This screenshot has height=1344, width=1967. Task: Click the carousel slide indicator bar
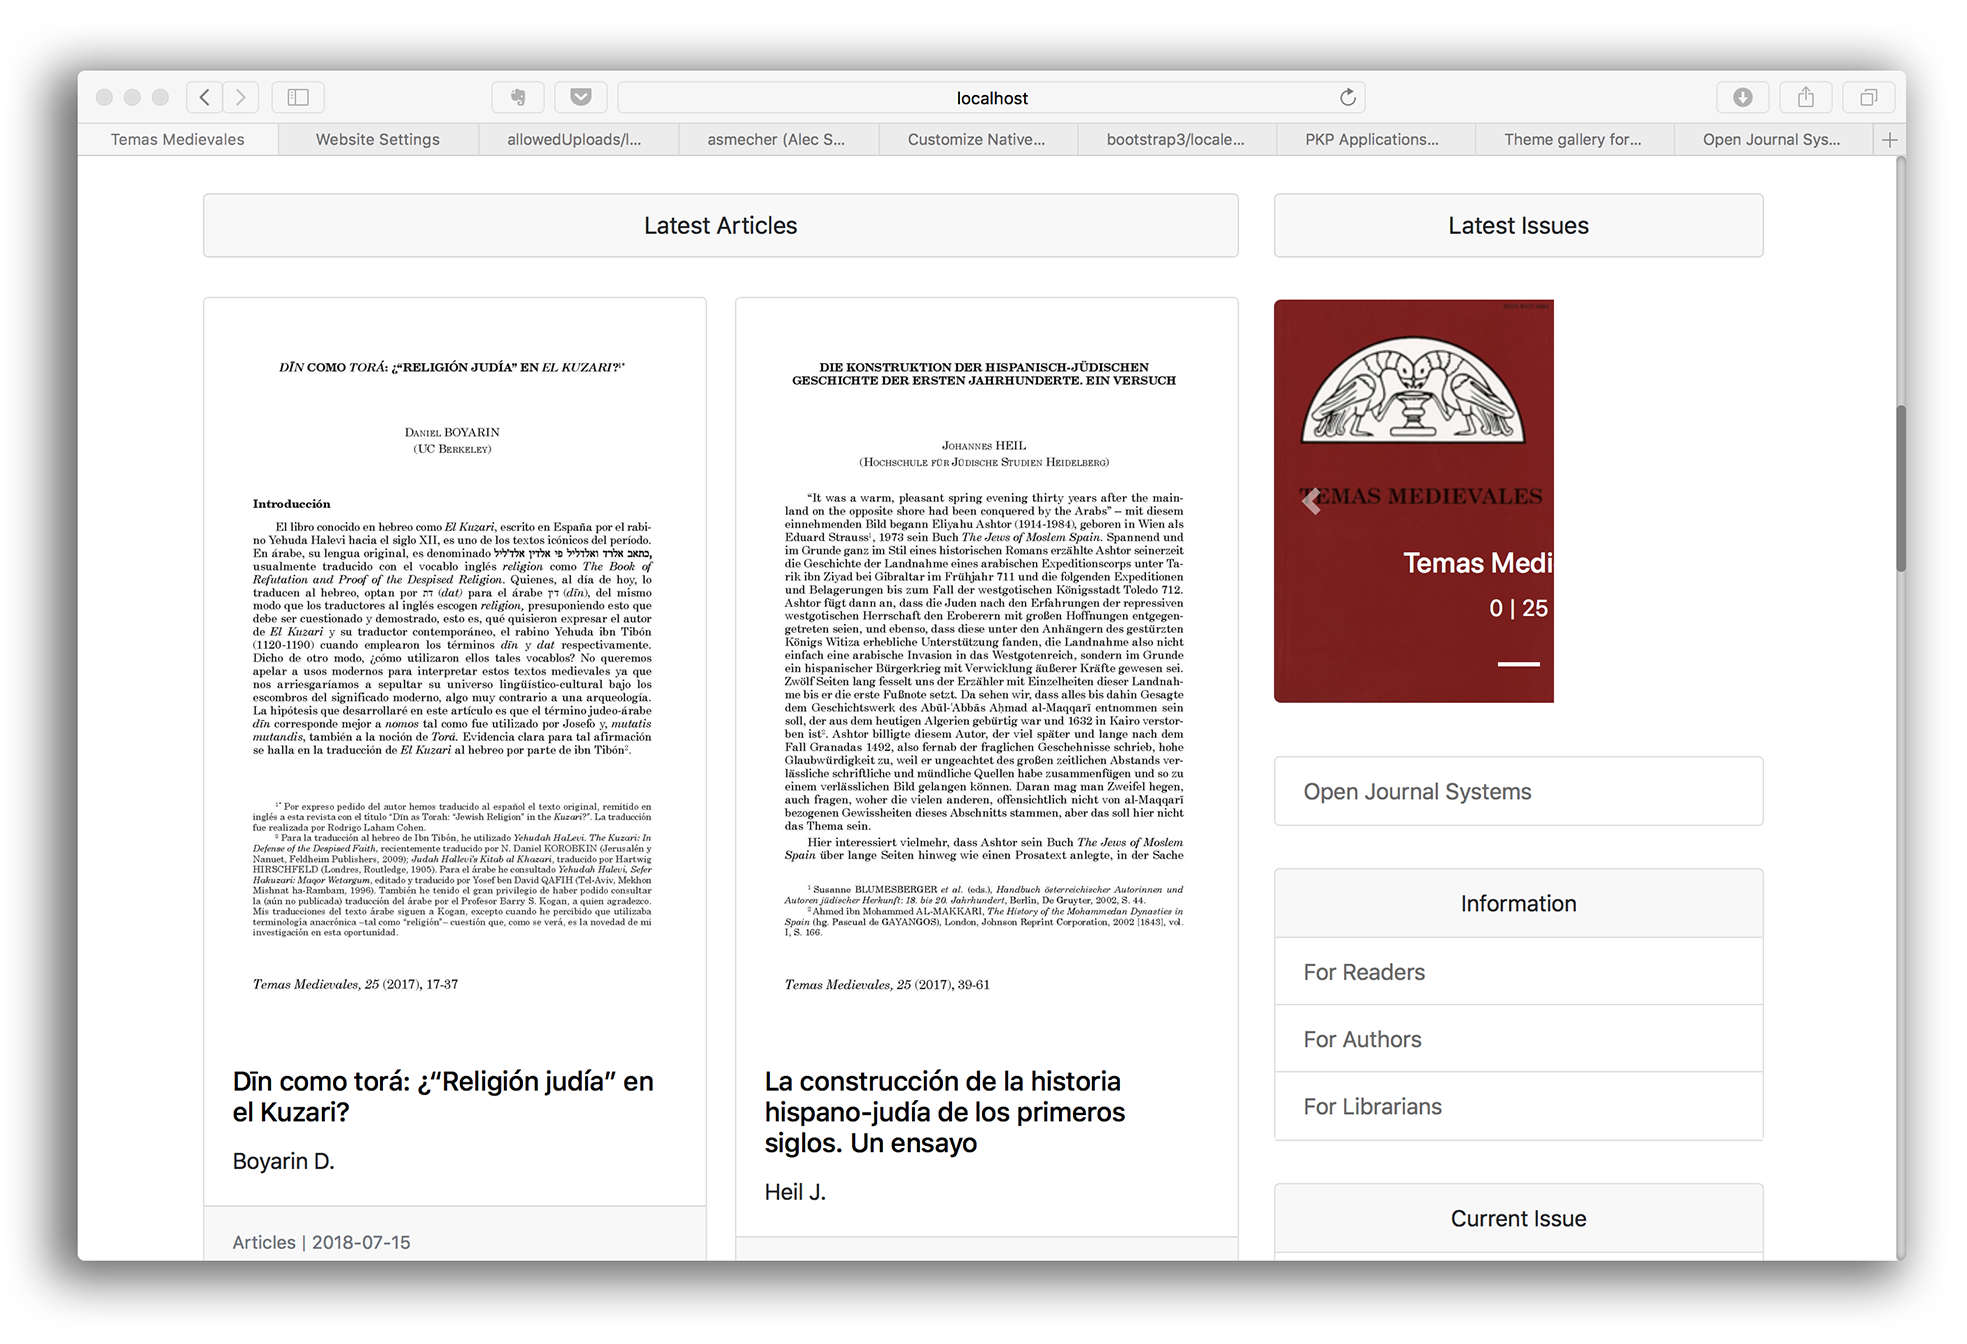click(x=1518, y=664)
